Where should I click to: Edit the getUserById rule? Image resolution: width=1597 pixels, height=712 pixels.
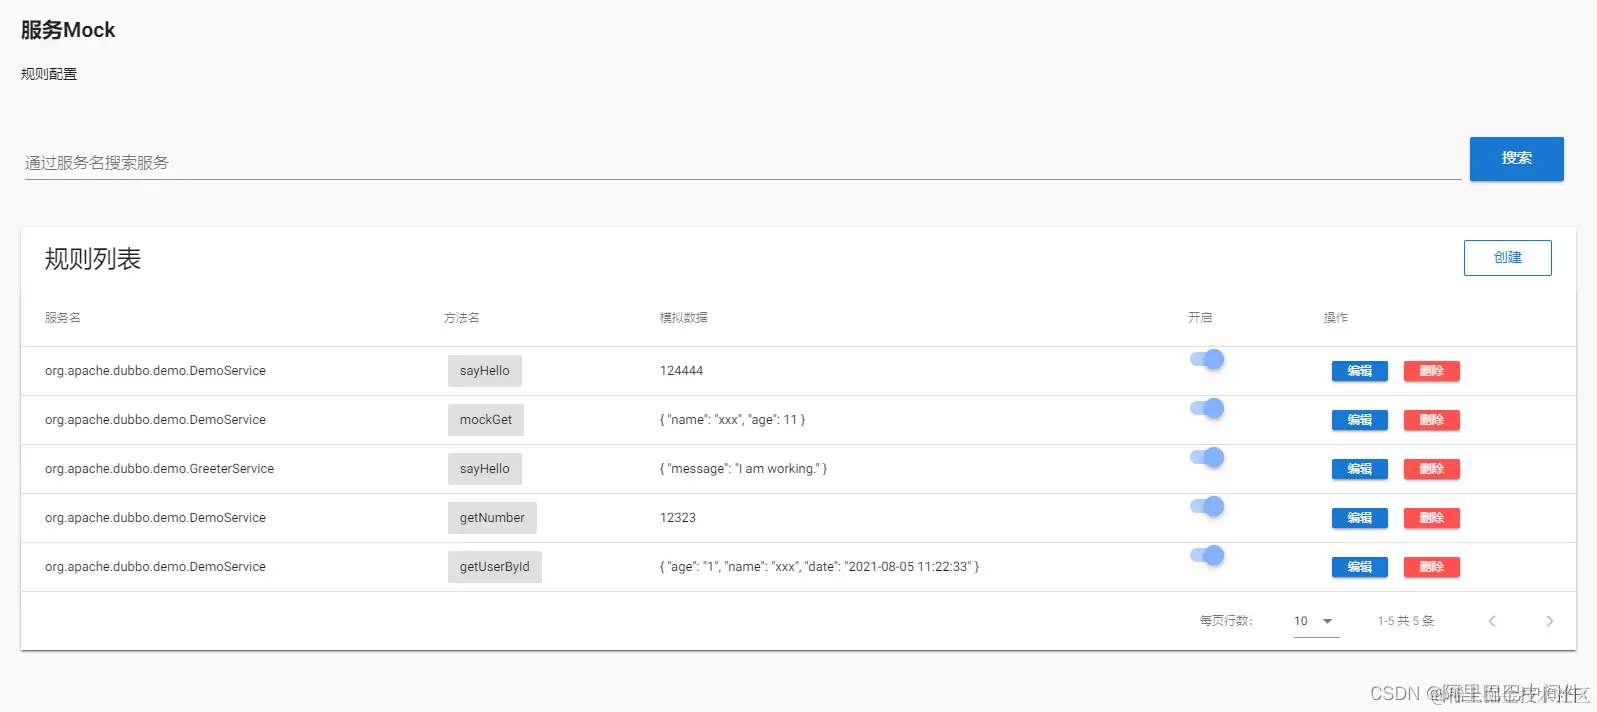tap(1359, 567)
